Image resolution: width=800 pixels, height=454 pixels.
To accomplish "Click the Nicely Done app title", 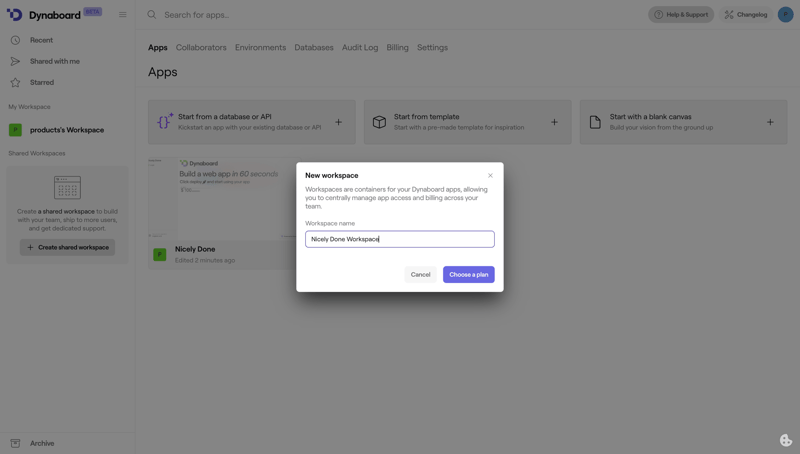I will pyautogui.click(x=195, y=249).
